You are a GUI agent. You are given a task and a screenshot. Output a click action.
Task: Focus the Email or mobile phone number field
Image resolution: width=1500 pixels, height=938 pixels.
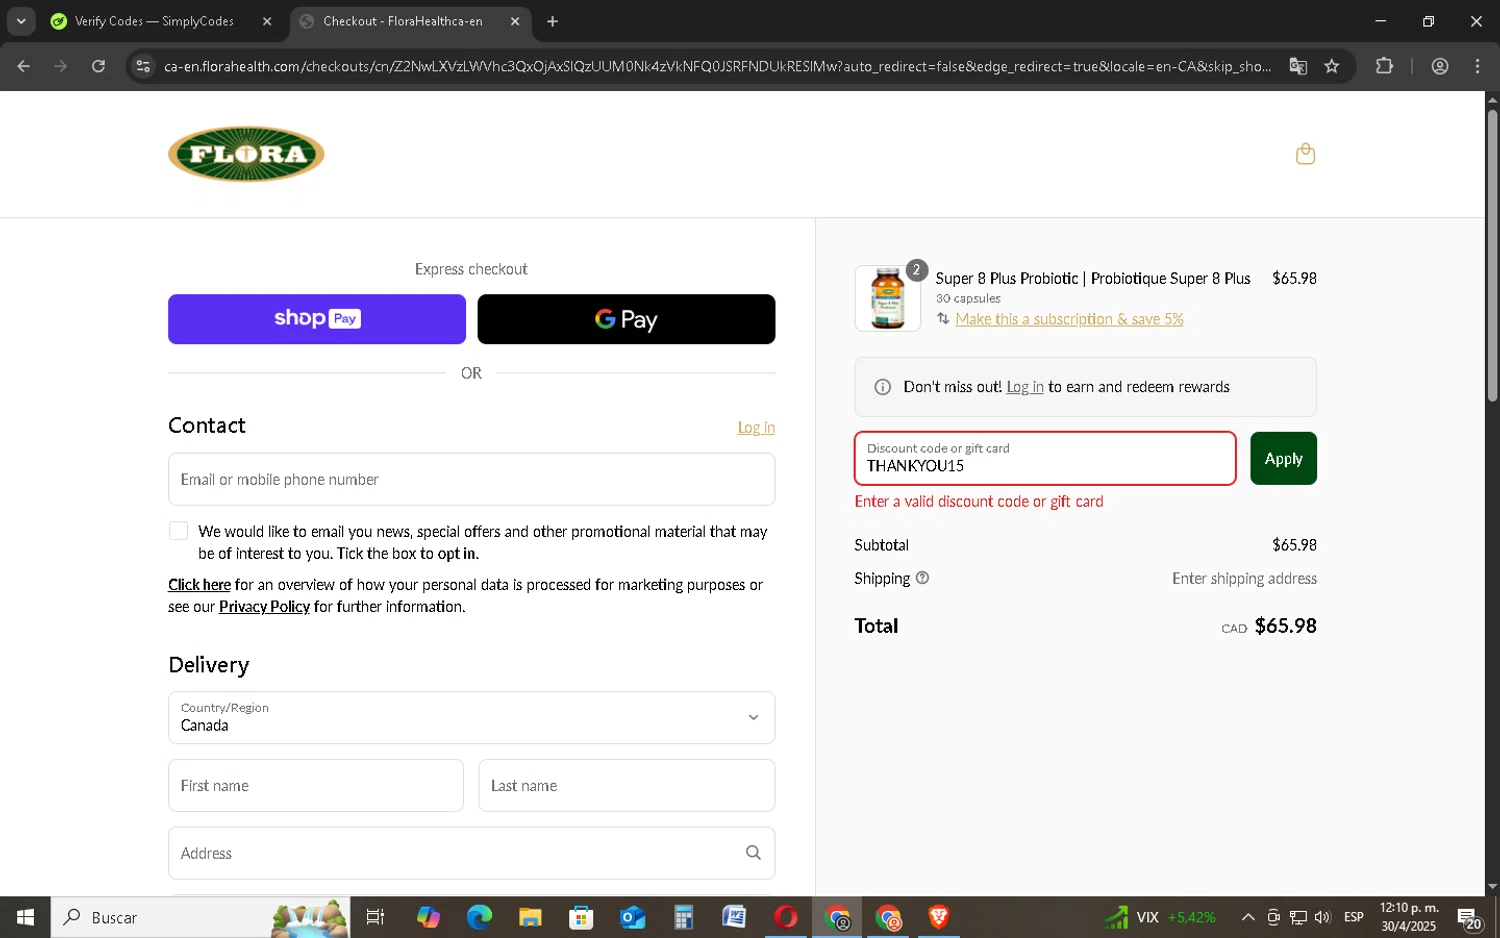tap(471, 479)
